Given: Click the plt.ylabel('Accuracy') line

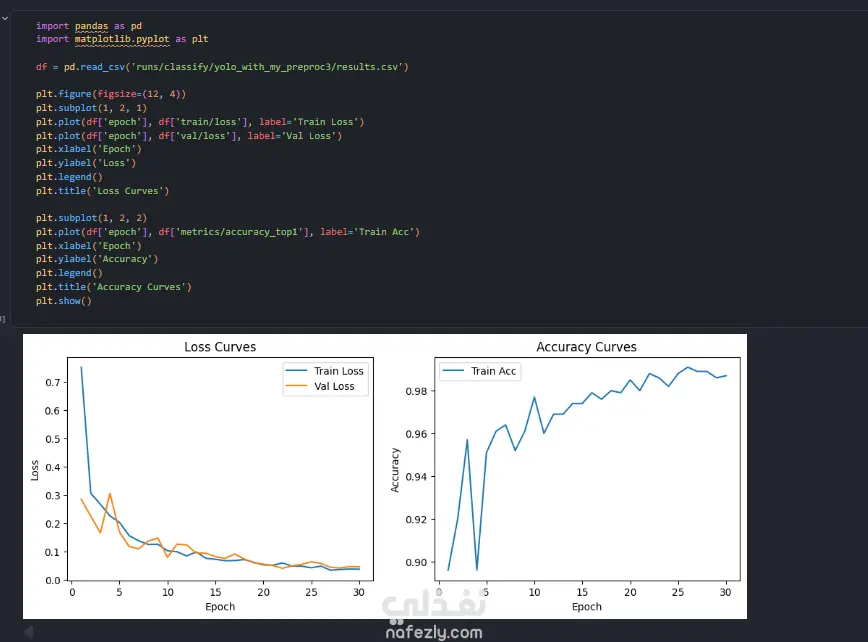Looking at the screenshot, I should pyautogui.click(x=97, y=258).
